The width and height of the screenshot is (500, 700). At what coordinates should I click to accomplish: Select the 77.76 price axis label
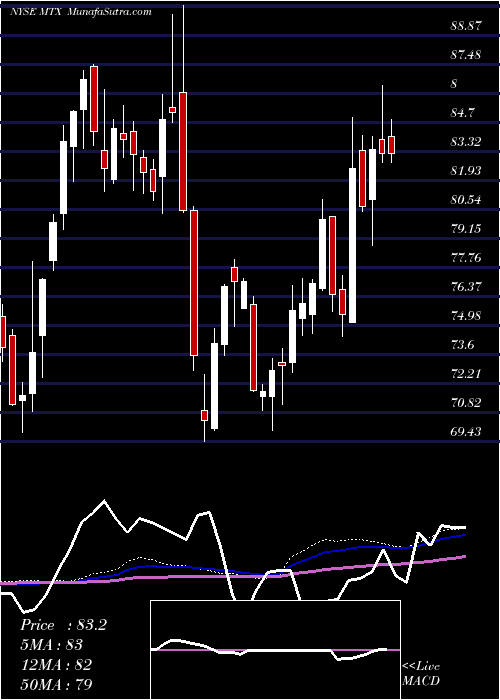pos(466,258)
